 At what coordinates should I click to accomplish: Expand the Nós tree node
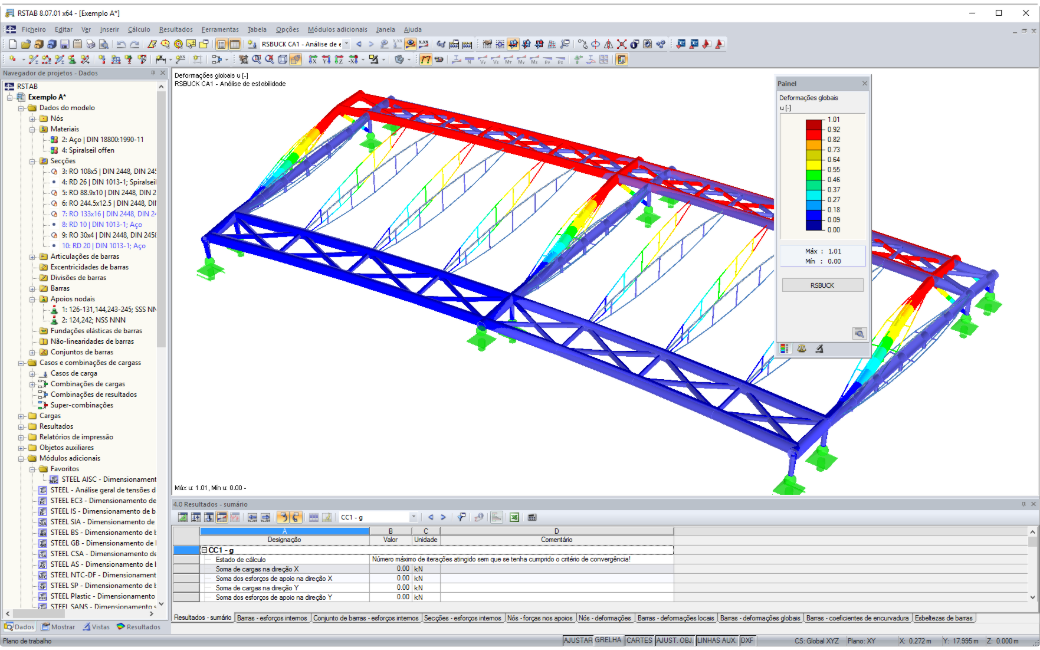point(32,119)
